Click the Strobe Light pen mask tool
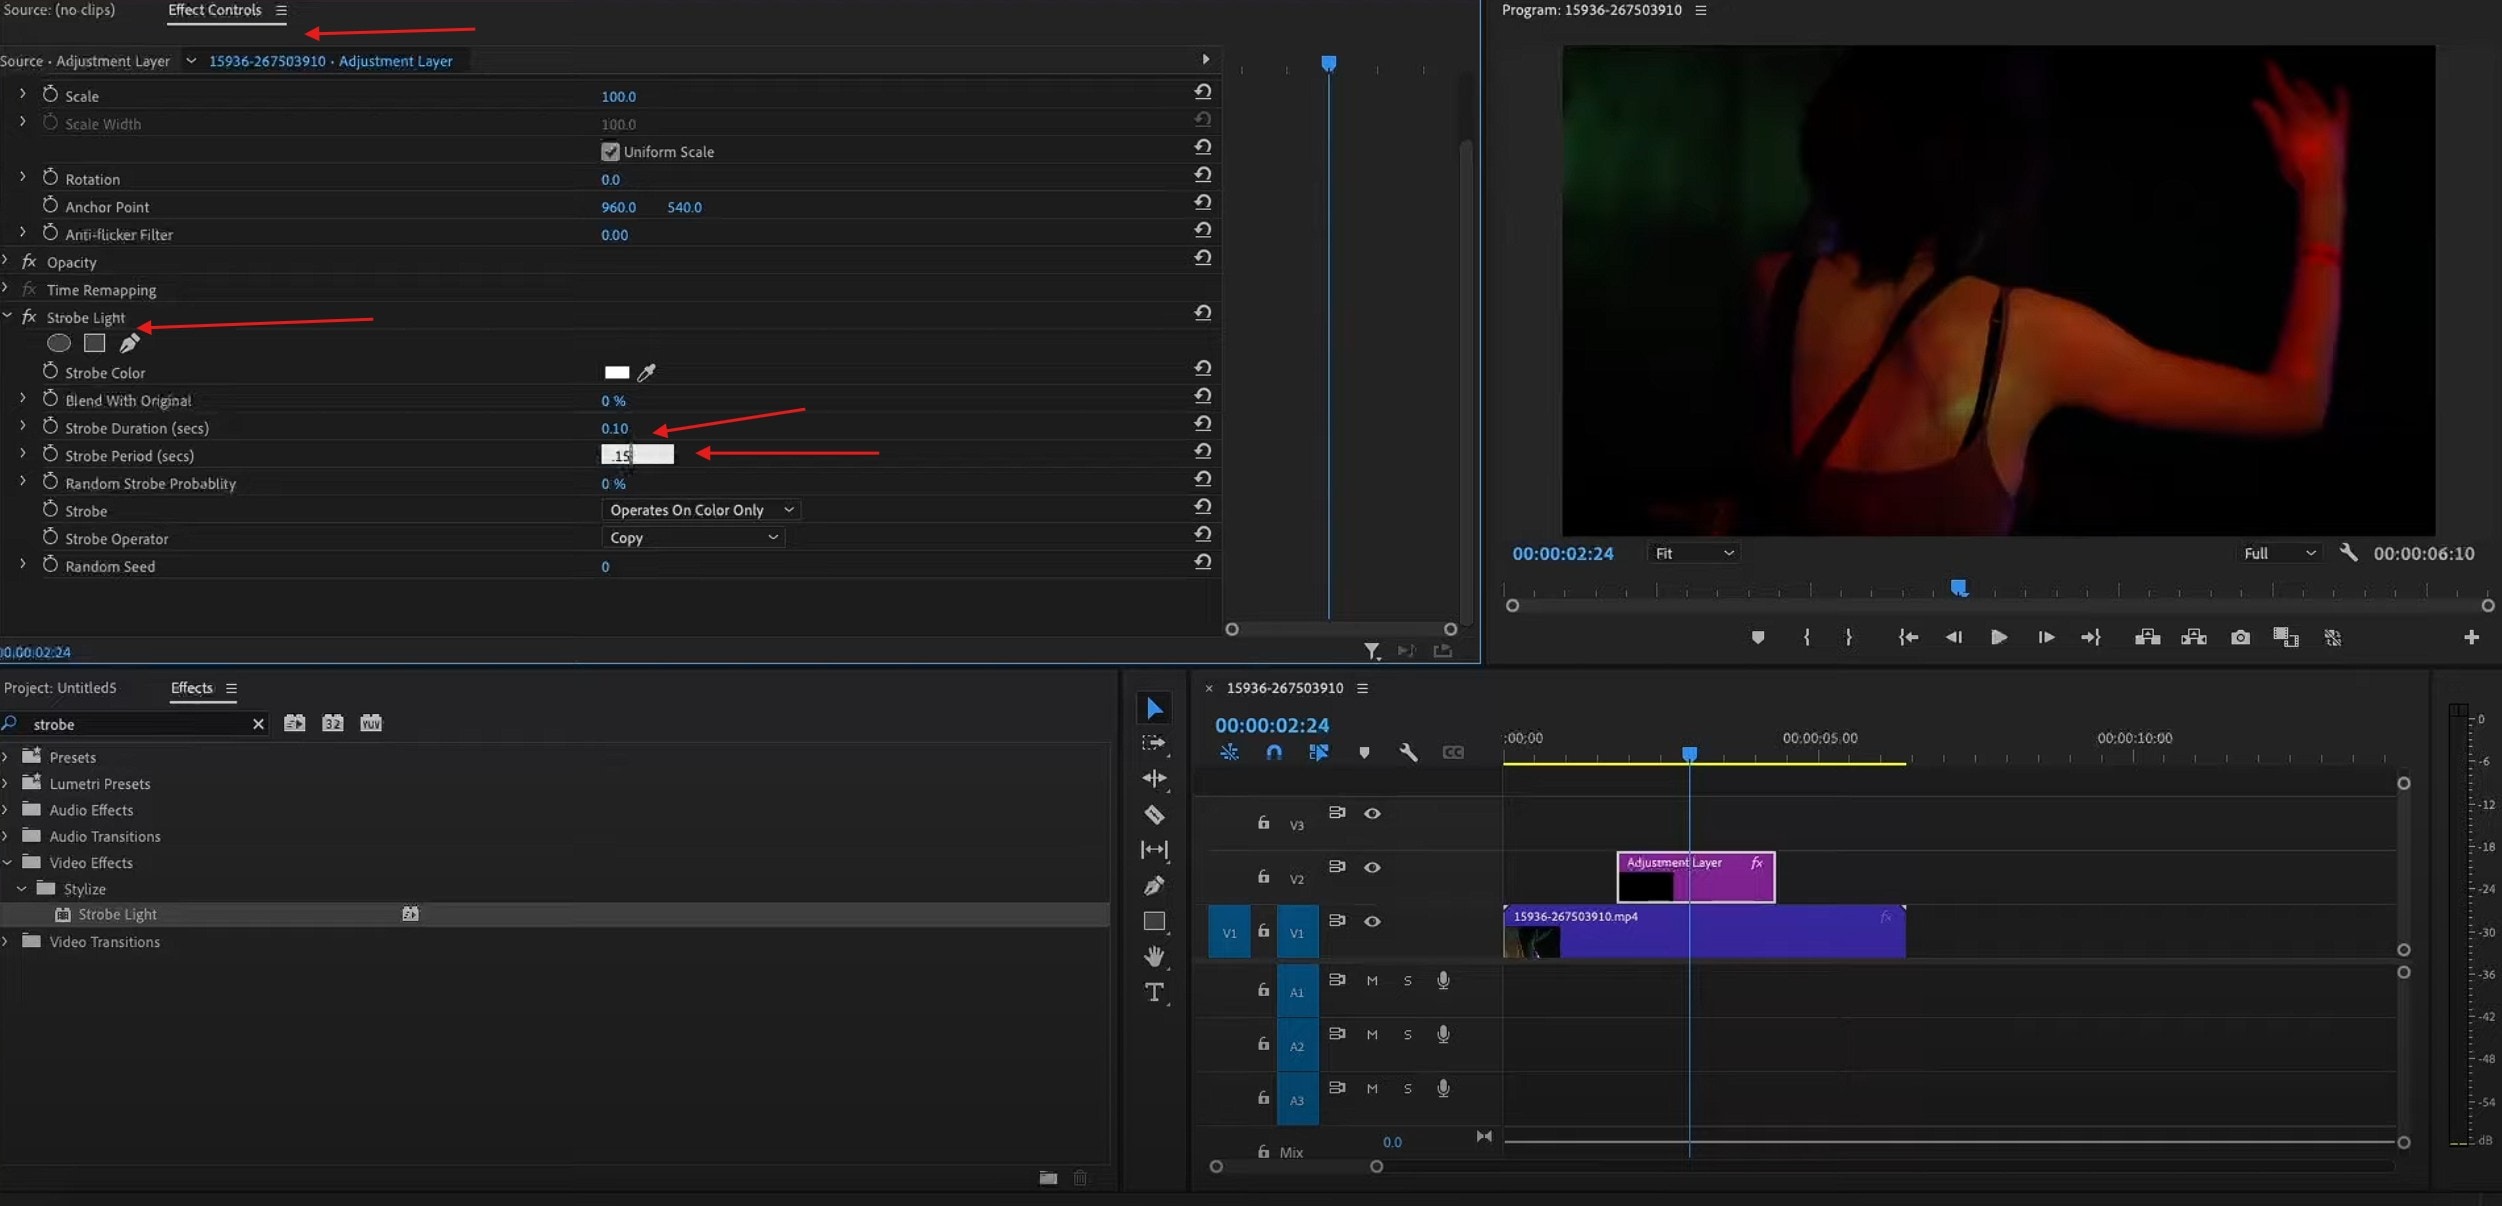Image resolution: width=2502 pixels, height=1206 pixels. click(129, 344)
